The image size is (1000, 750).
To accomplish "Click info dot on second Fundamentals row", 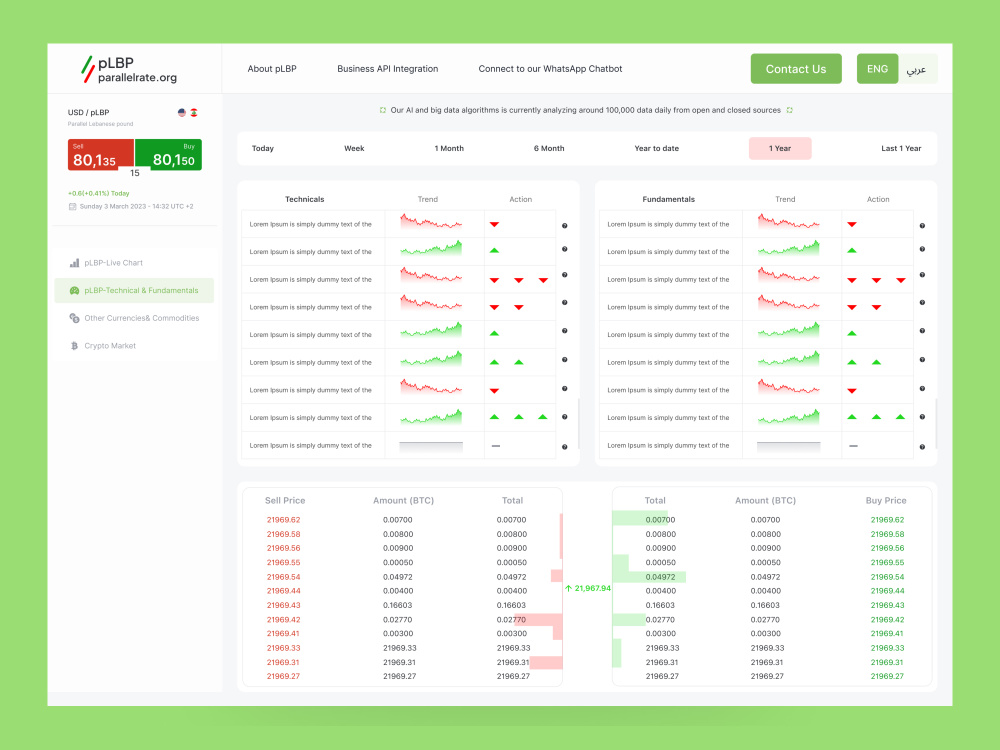I will point(922,249).
